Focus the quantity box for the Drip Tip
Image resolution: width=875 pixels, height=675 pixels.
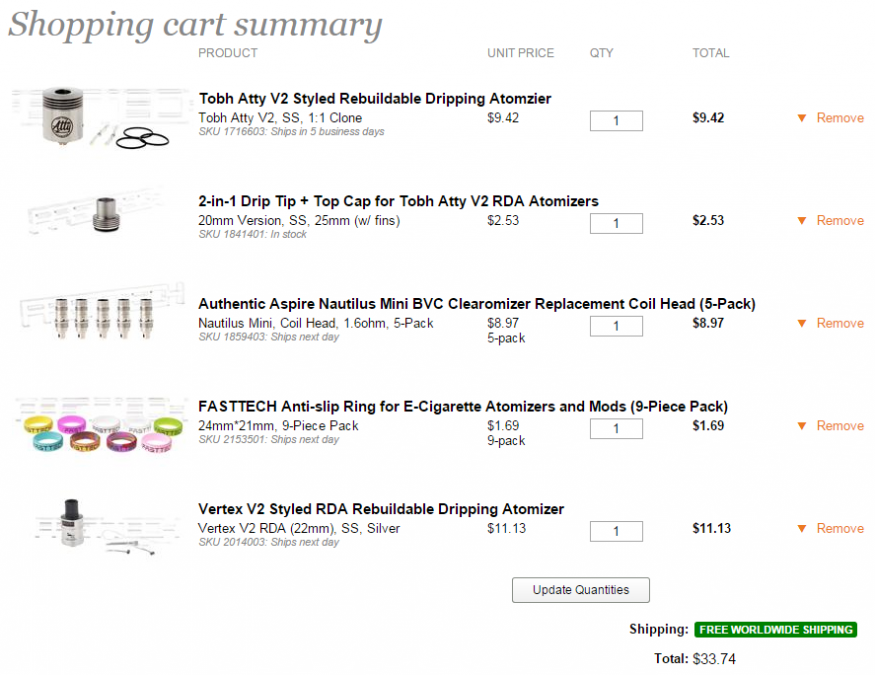click(x=616, y=224)
